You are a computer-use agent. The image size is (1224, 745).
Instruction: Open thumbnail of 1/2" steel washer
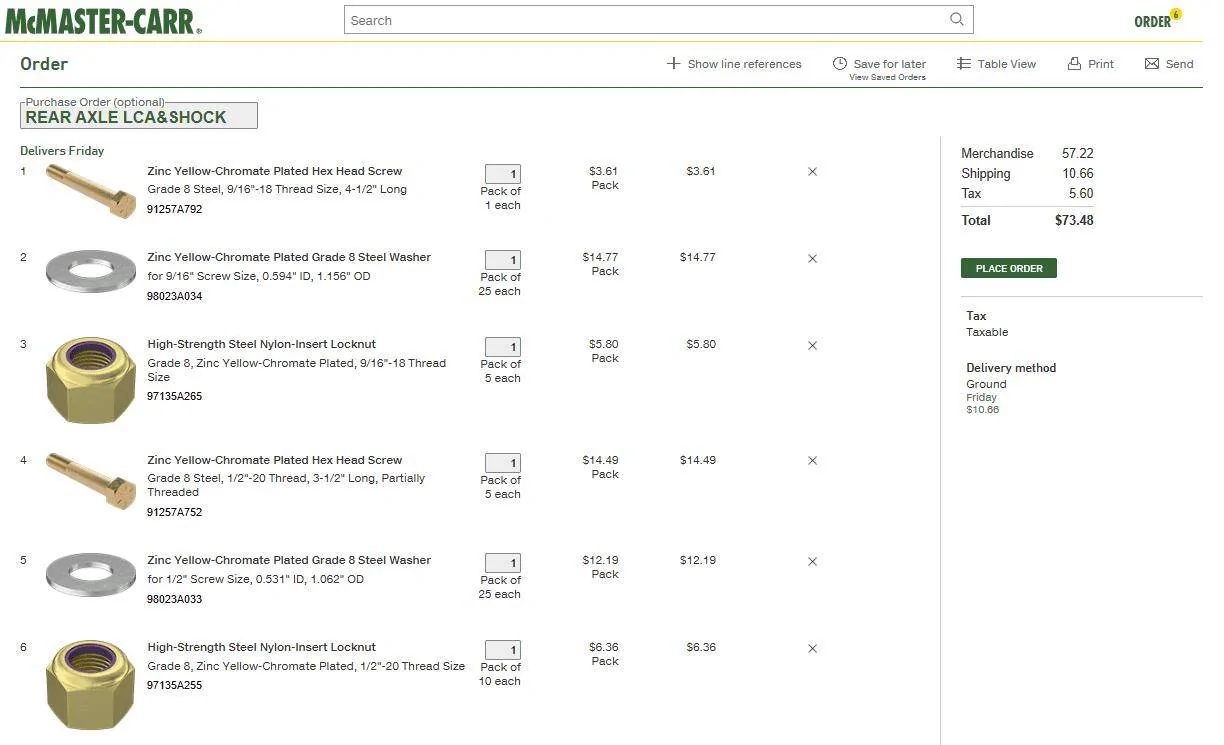coord(91,574)
